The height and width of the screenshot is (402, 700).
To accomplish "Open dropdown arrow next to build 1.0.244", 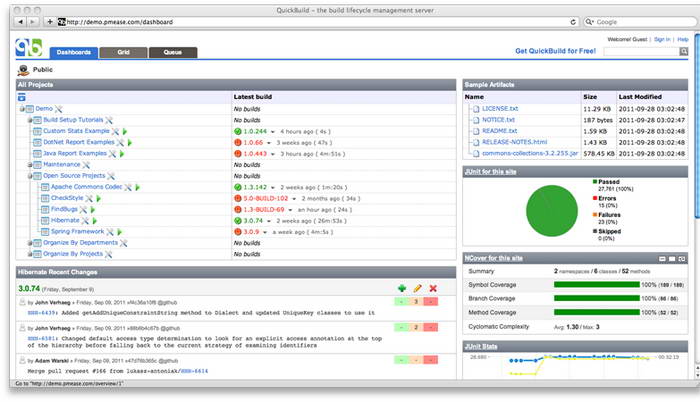I will click(272, 132).
